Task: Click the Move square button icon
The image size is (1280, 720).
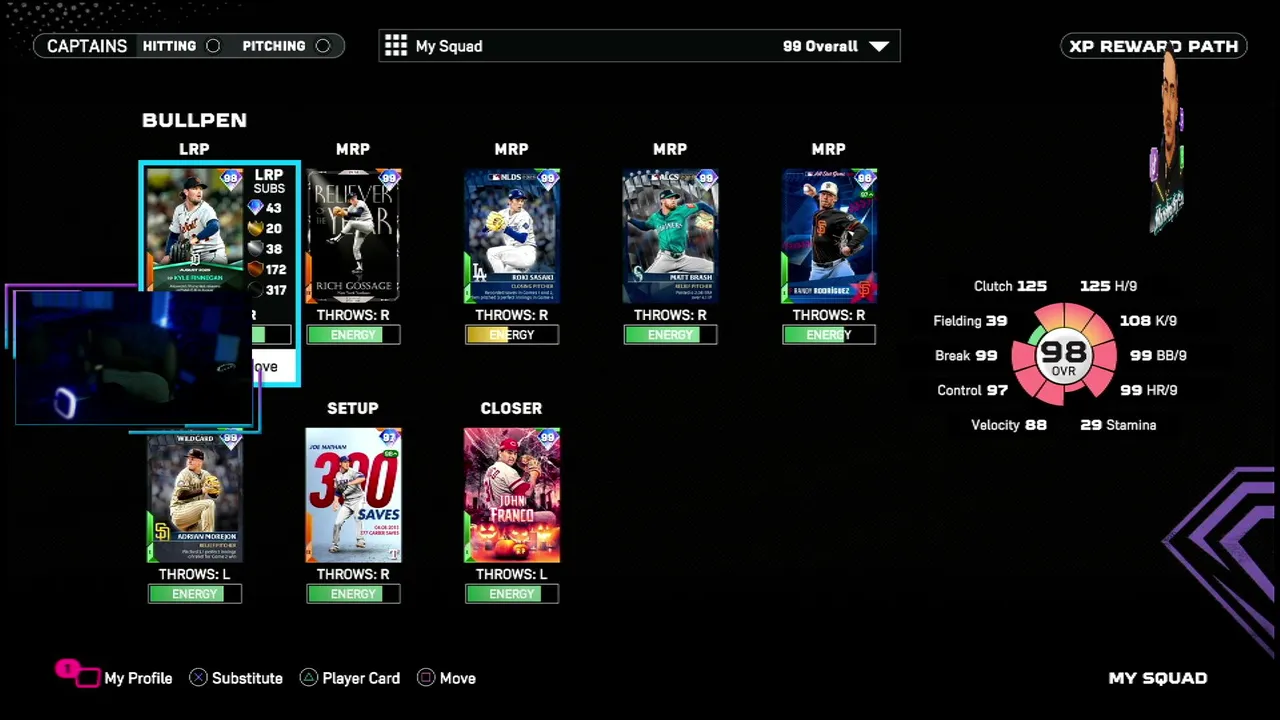Action: [426, 678]
